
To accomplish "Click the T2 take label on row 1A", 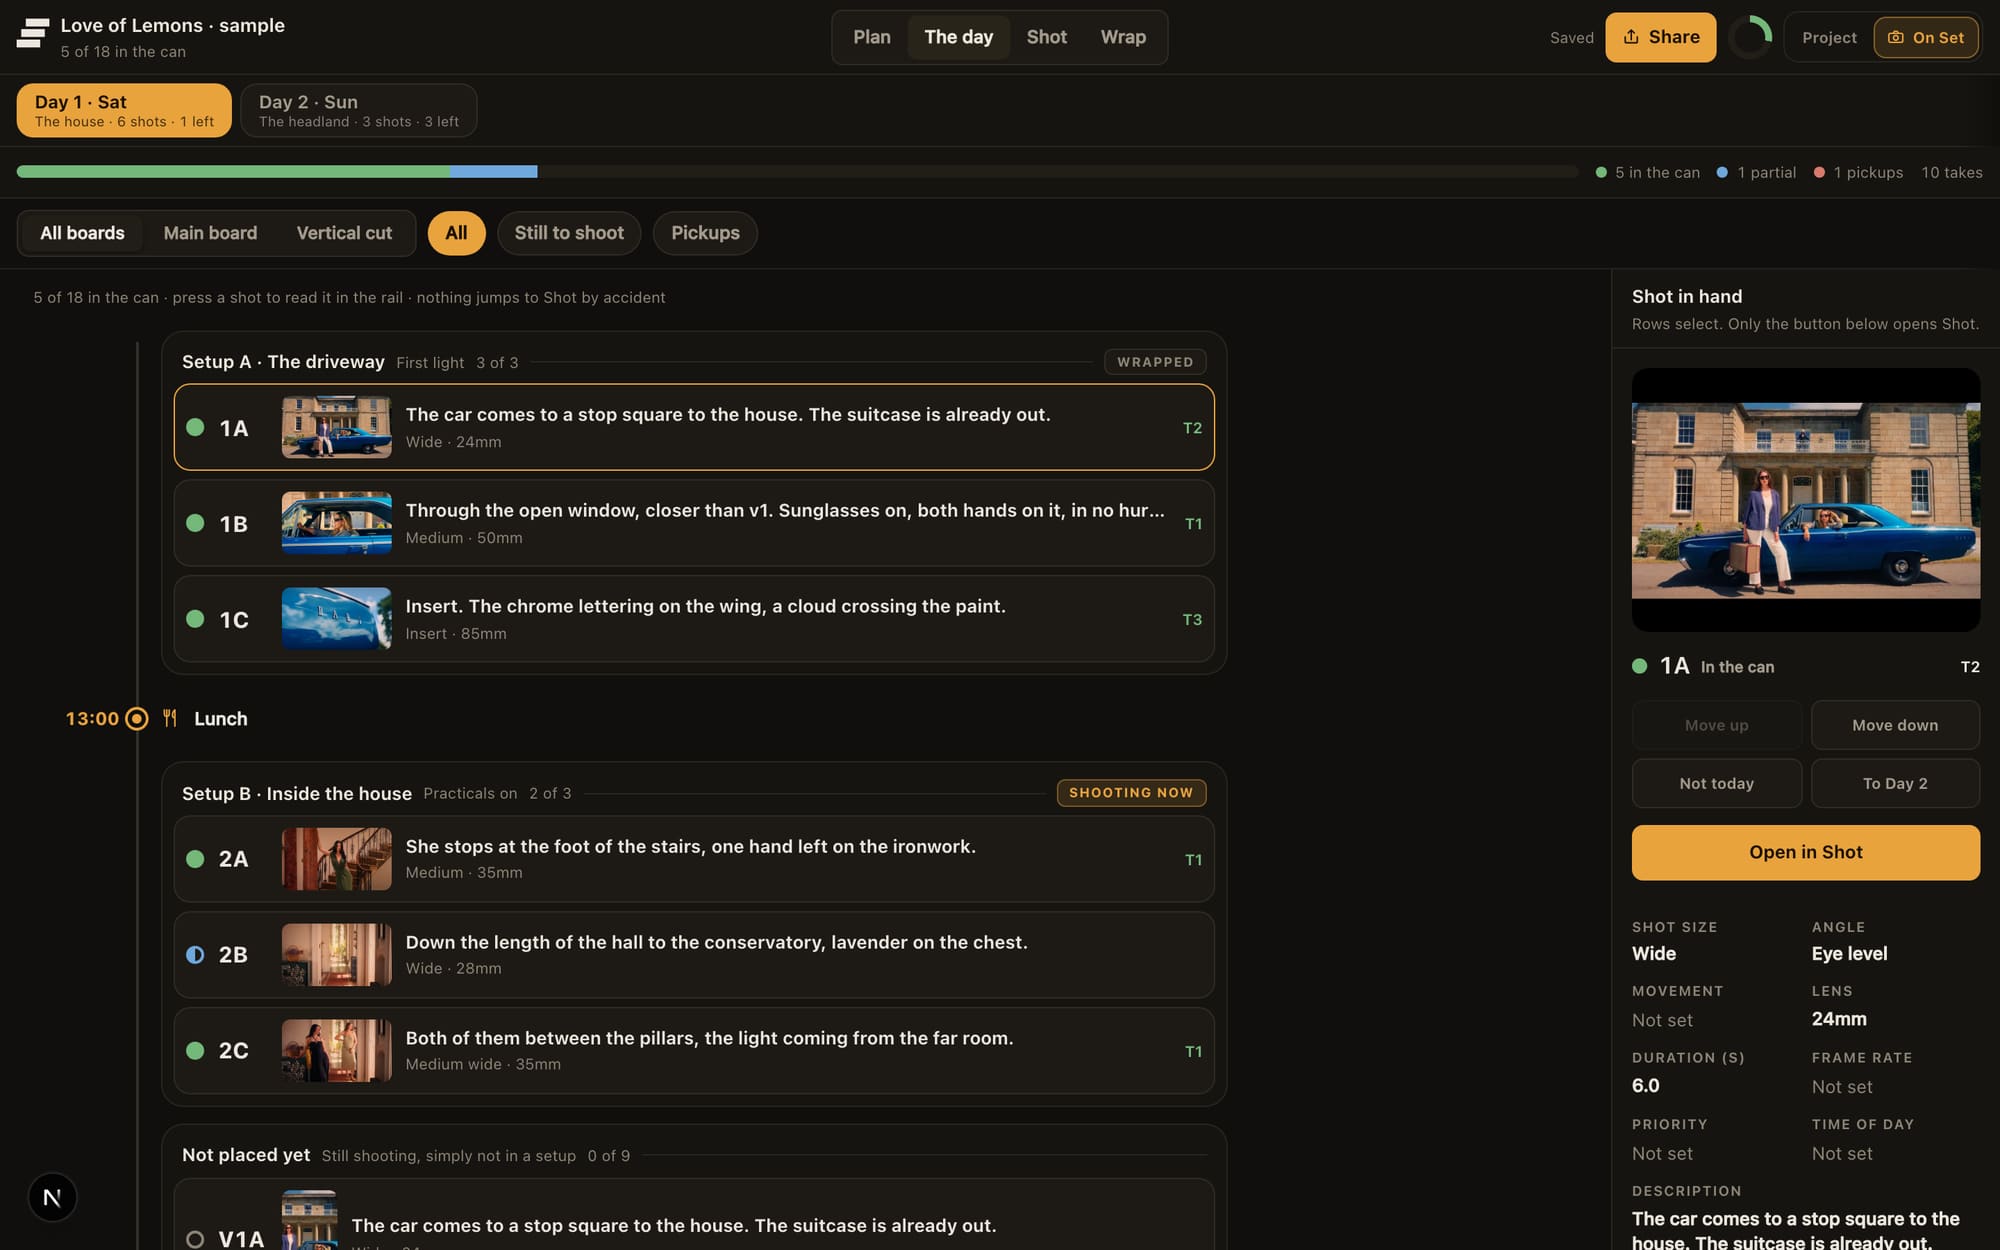I will tap(1192, 428).
